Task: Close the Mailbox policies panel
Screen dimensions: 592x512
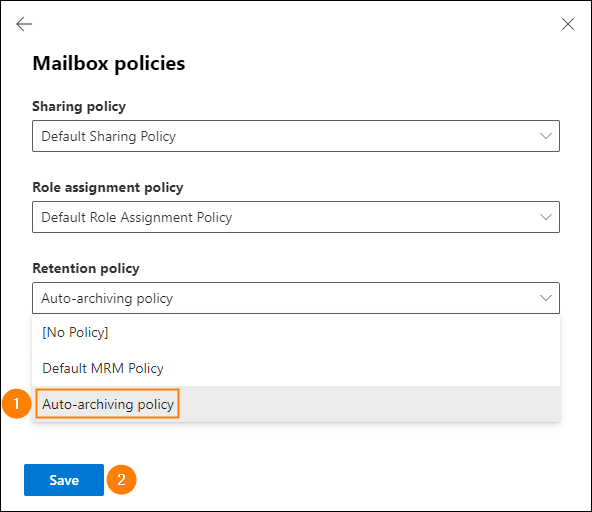Action: [567, 24]
